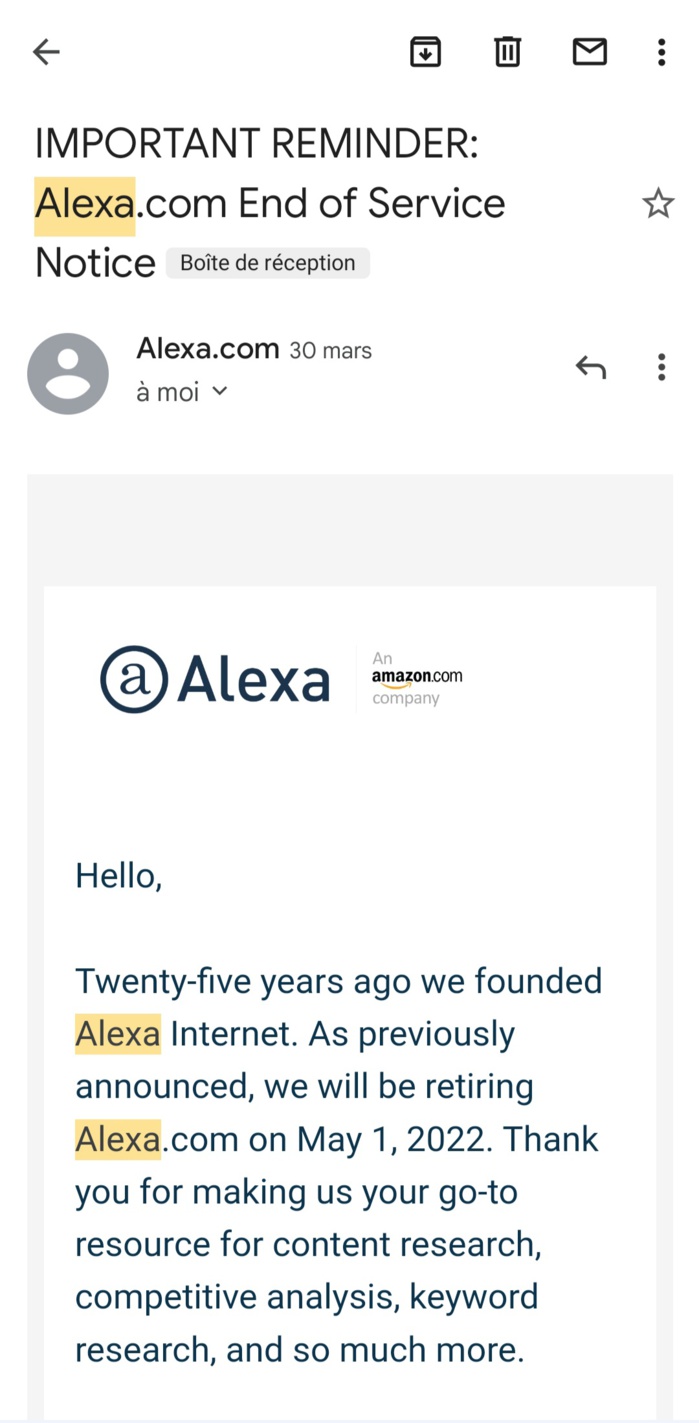Screen dimensions: 699x1423
Task: Click the "An amazon.com company" logo
Action: (416, 678)
